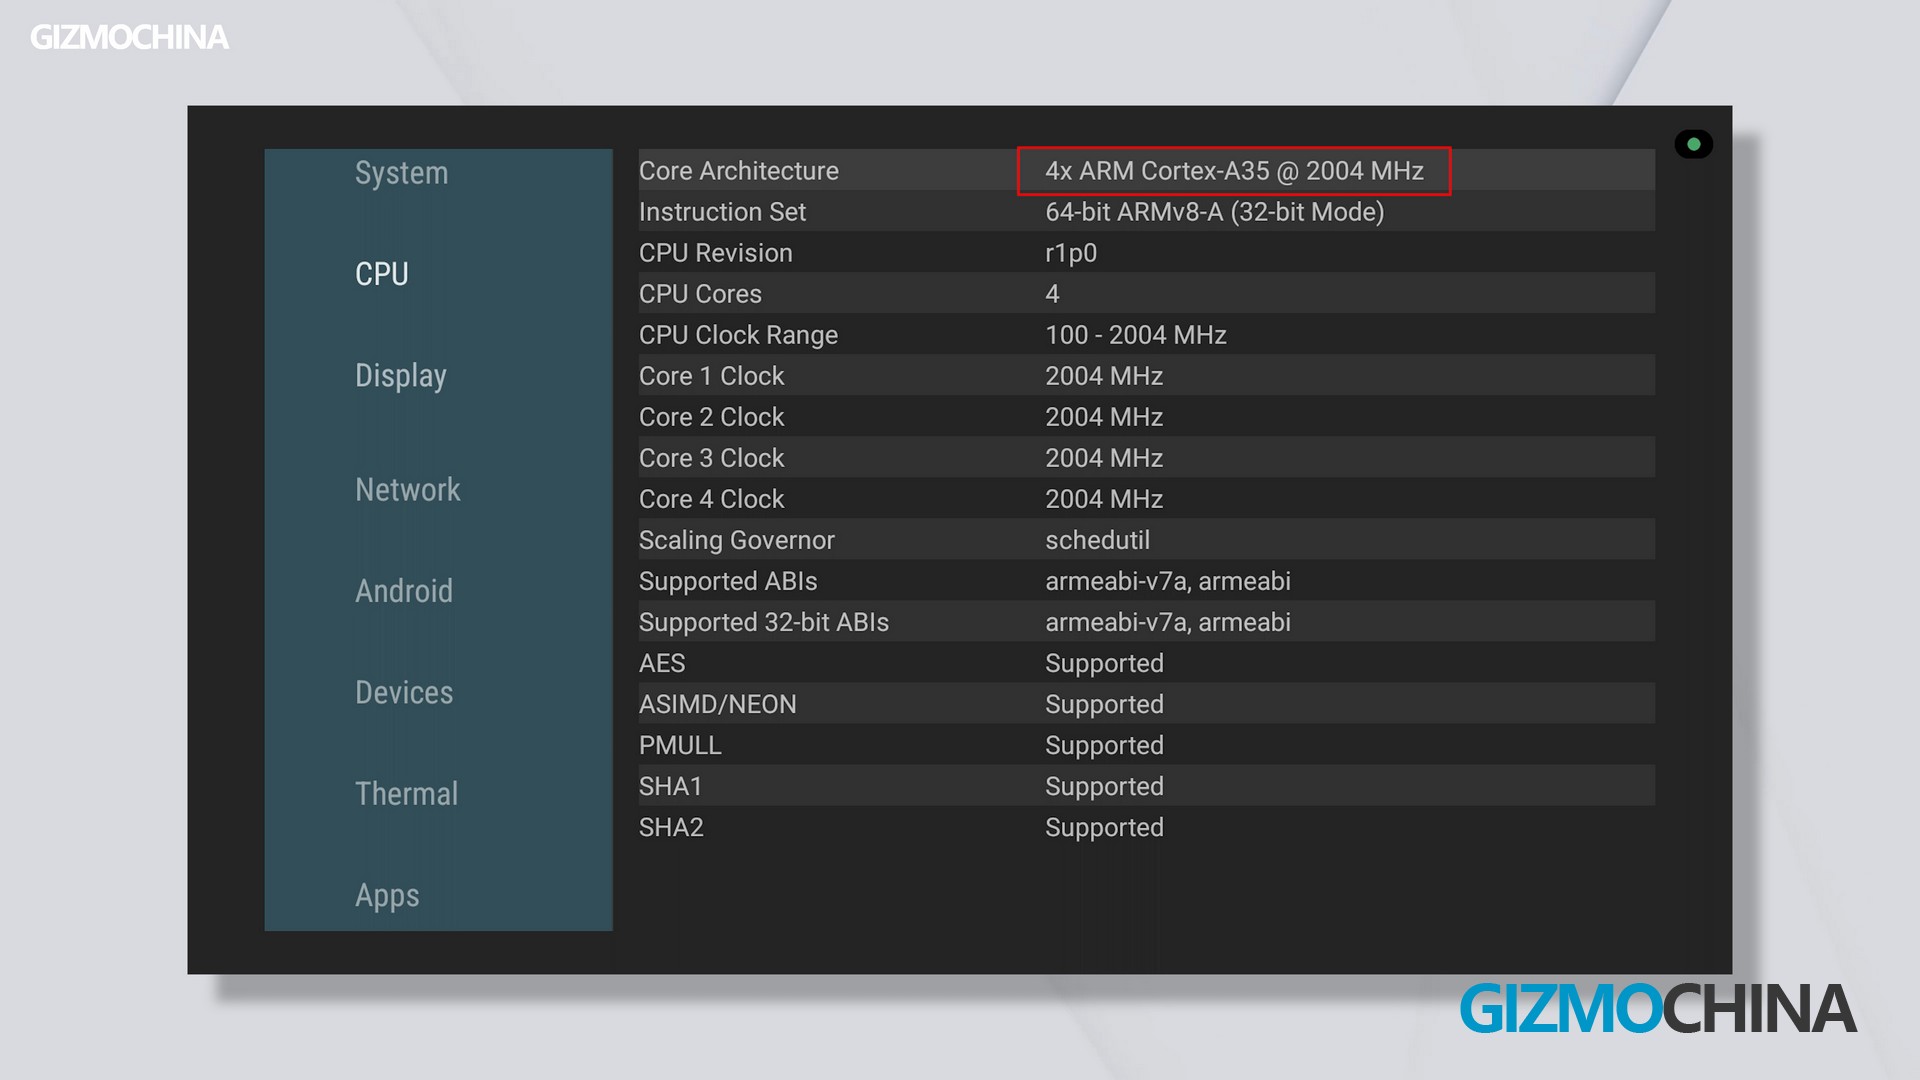The width and height of the screenshot is (1920, 1080).
Task: Click the highlighted Cortex-A35 value
Action: coord(1233,171)
